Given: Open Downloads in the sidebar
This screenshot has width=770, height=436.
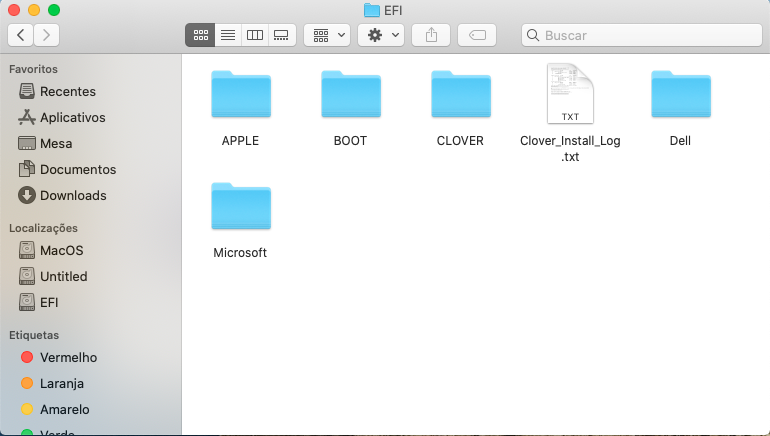Looking at the screenshot, I should [x=62, y=195].
